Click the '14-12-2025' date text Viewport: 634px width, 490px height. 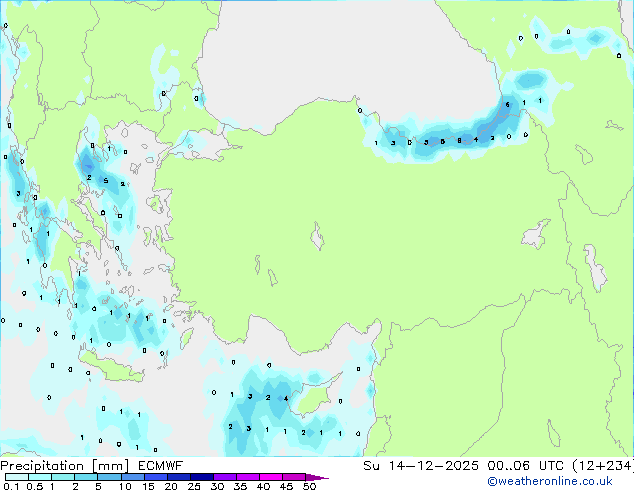[433, 466]
